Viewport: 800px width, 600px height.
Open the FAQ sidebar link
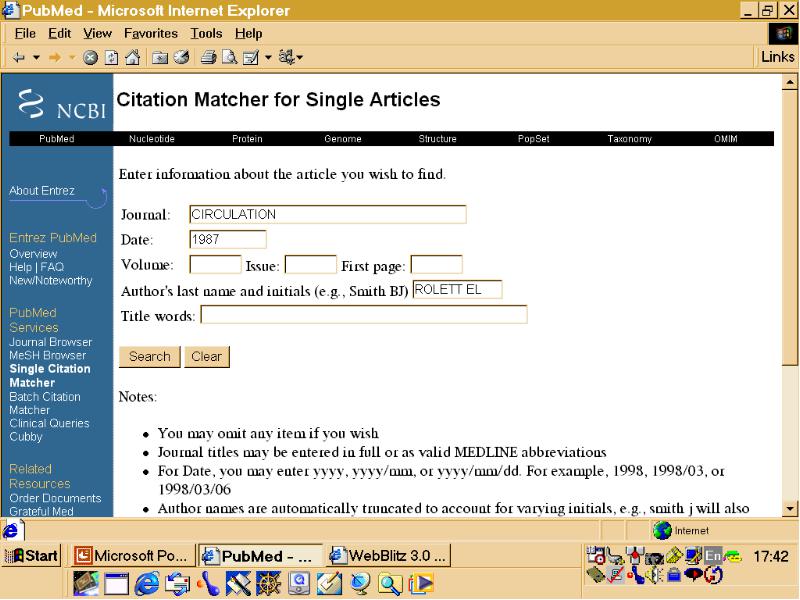click(x=52, y=267)
